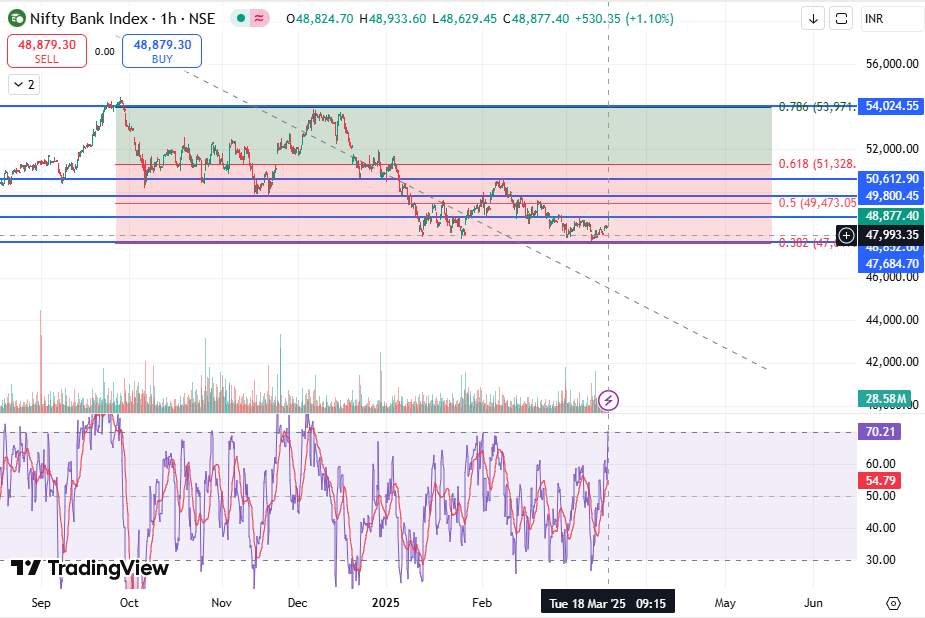Click the low value L48,629.45

464,19
